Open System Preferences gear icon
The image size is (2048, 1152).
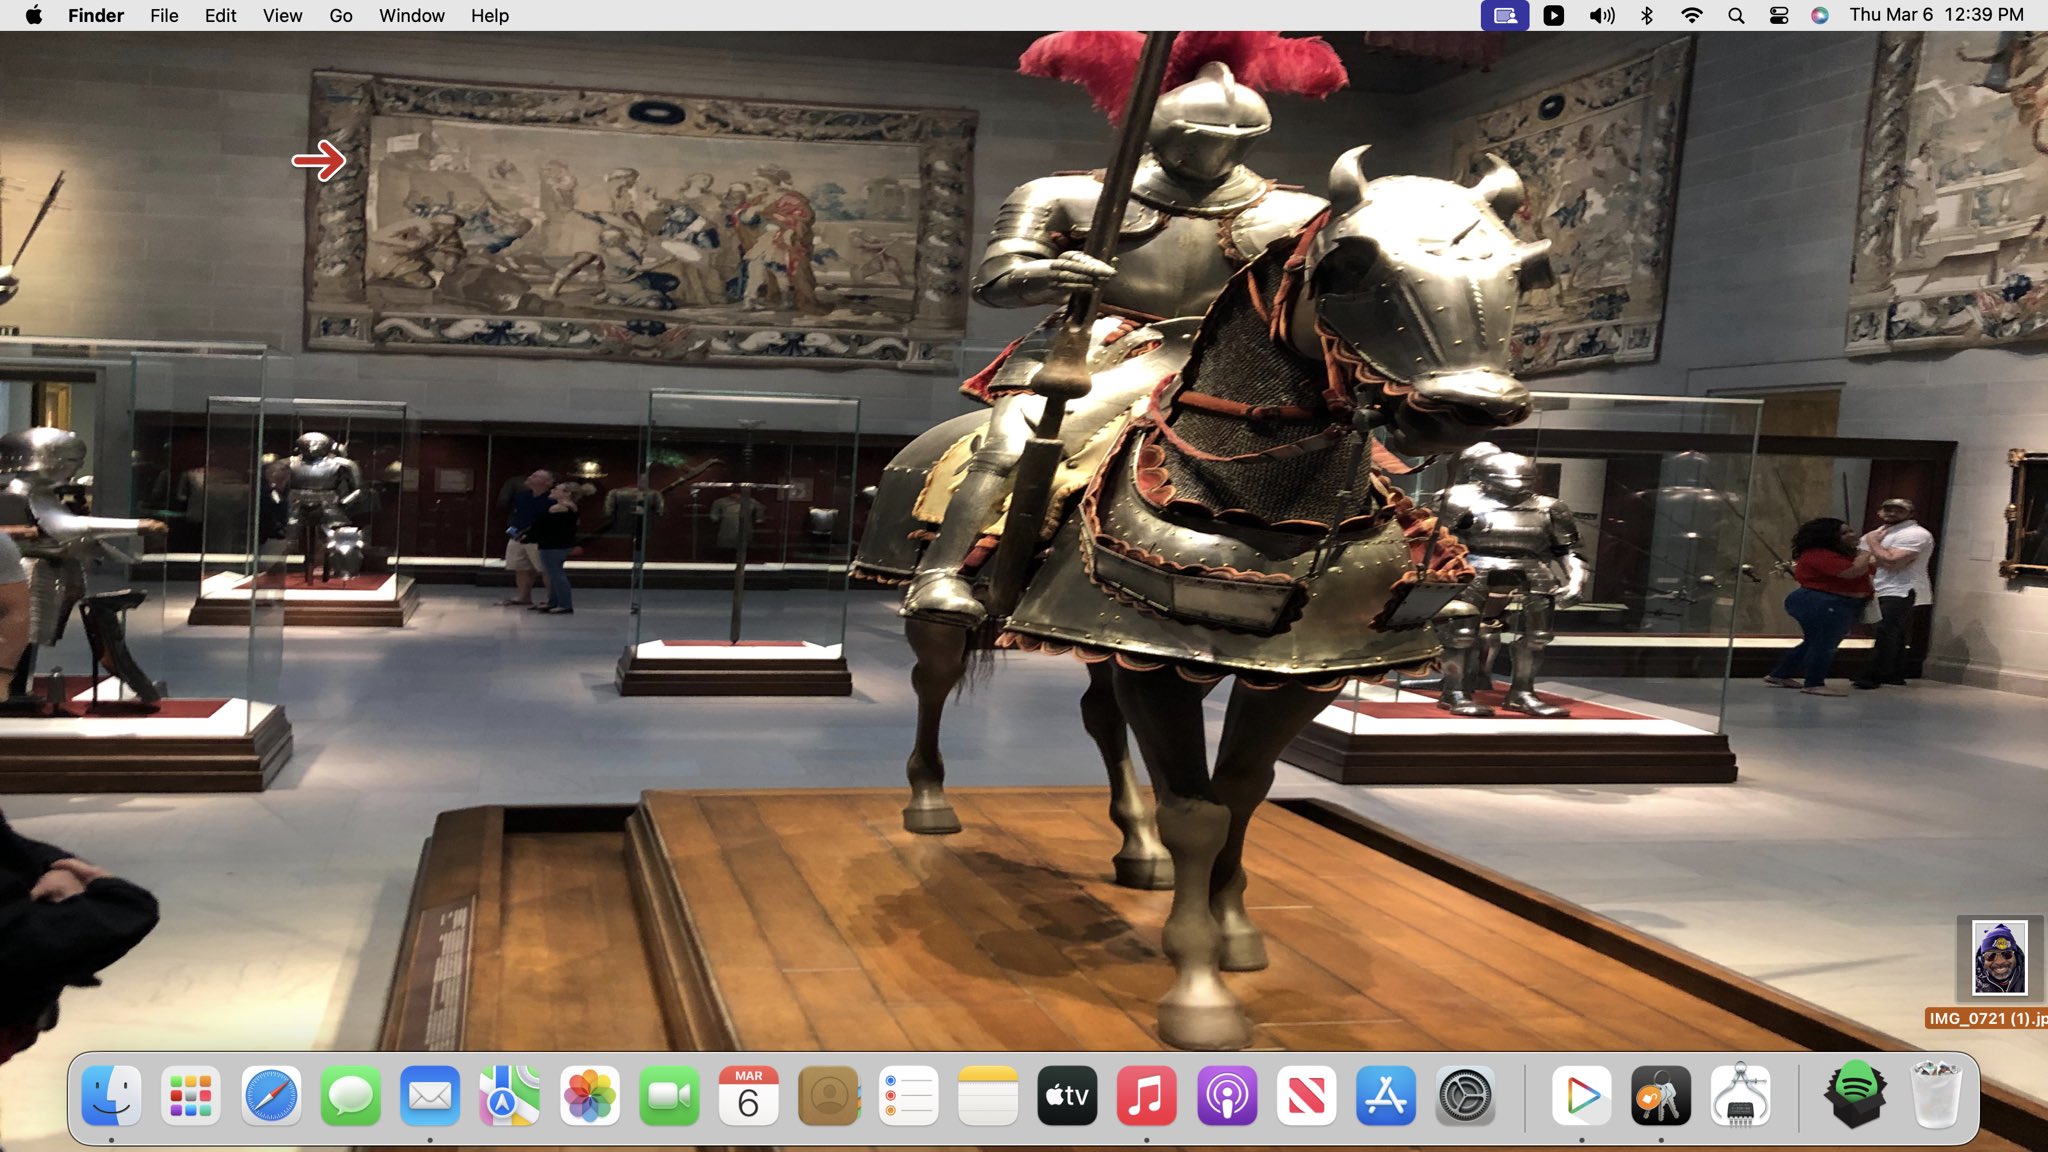(x=1465, y=1097)
